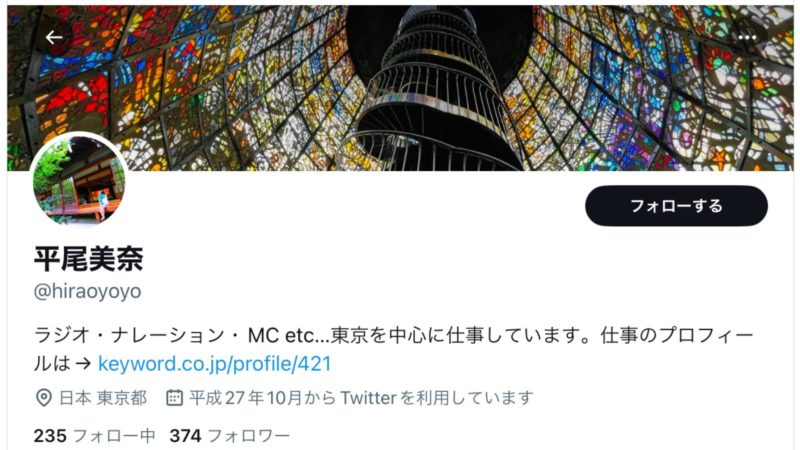View the 235 フォロー中 following list
Image resolution: width=800 pixels, height=450 pixels.
coord(94,436)
